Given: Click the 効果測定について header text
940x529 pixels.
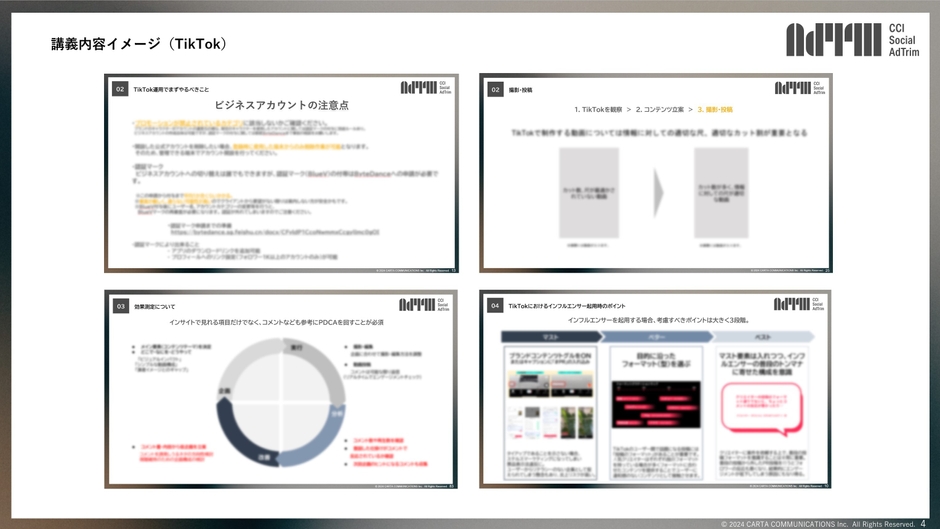Looking at the screenshot, I should [x=155, y=306].
